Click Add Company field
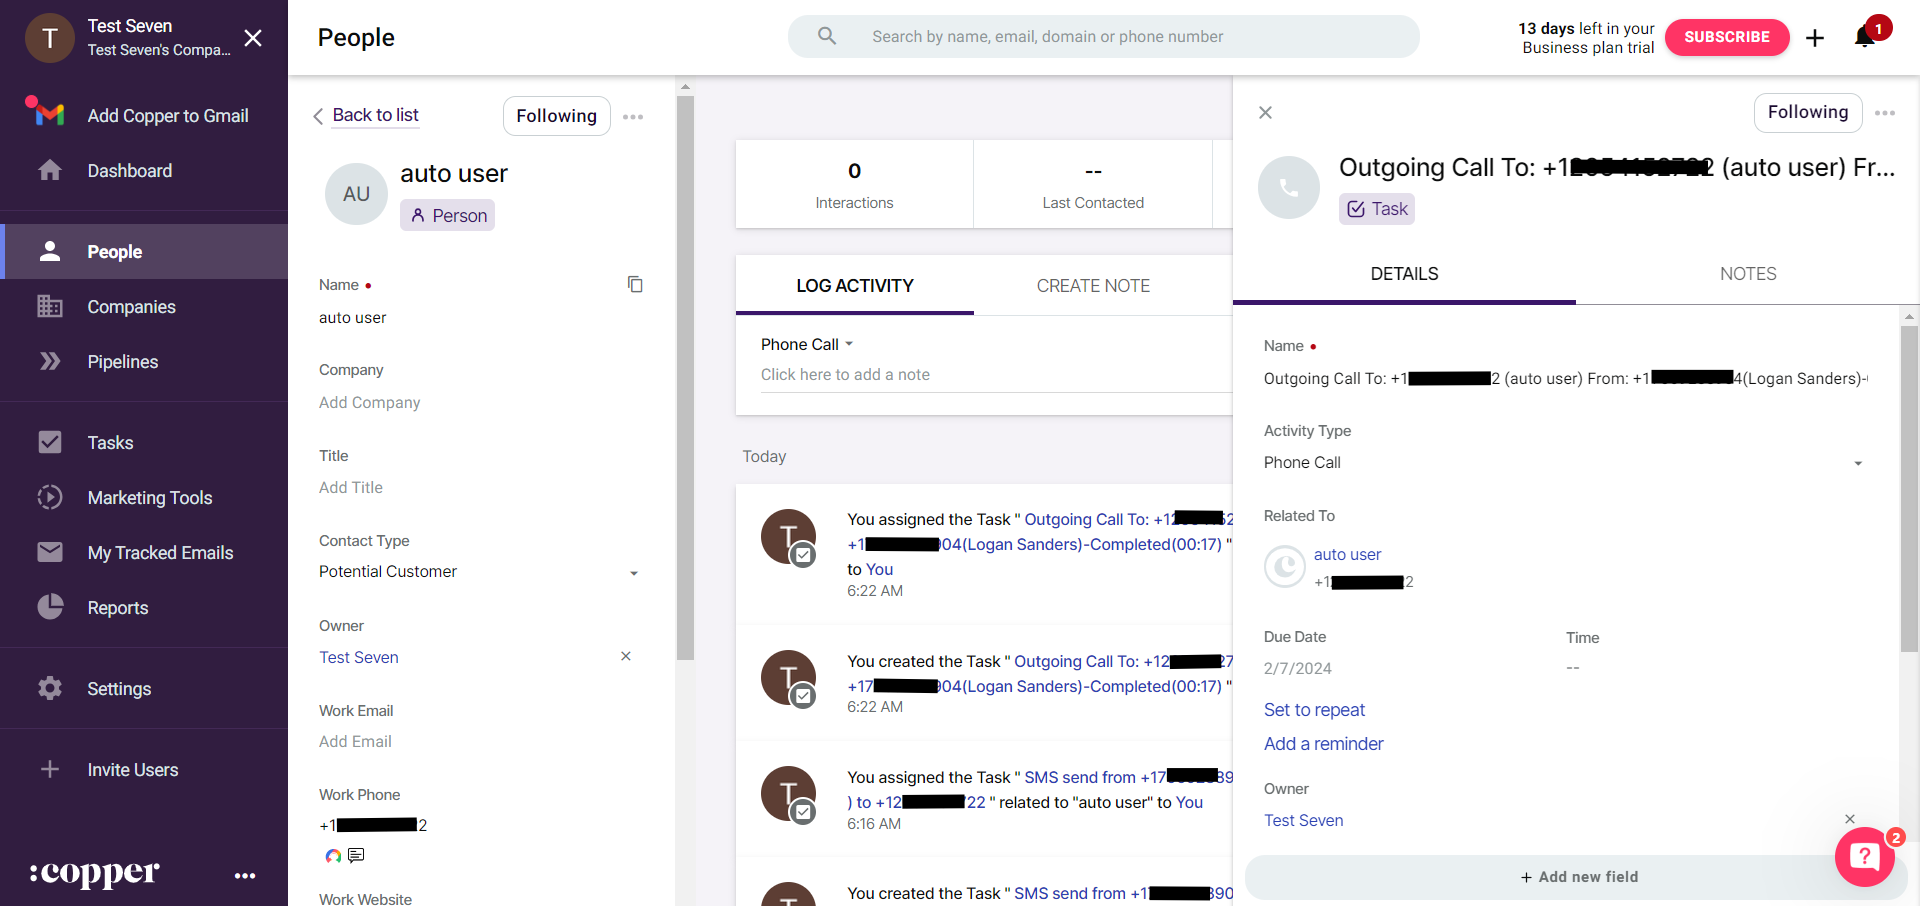This screenshot has height=906, width=1920. 369,402
